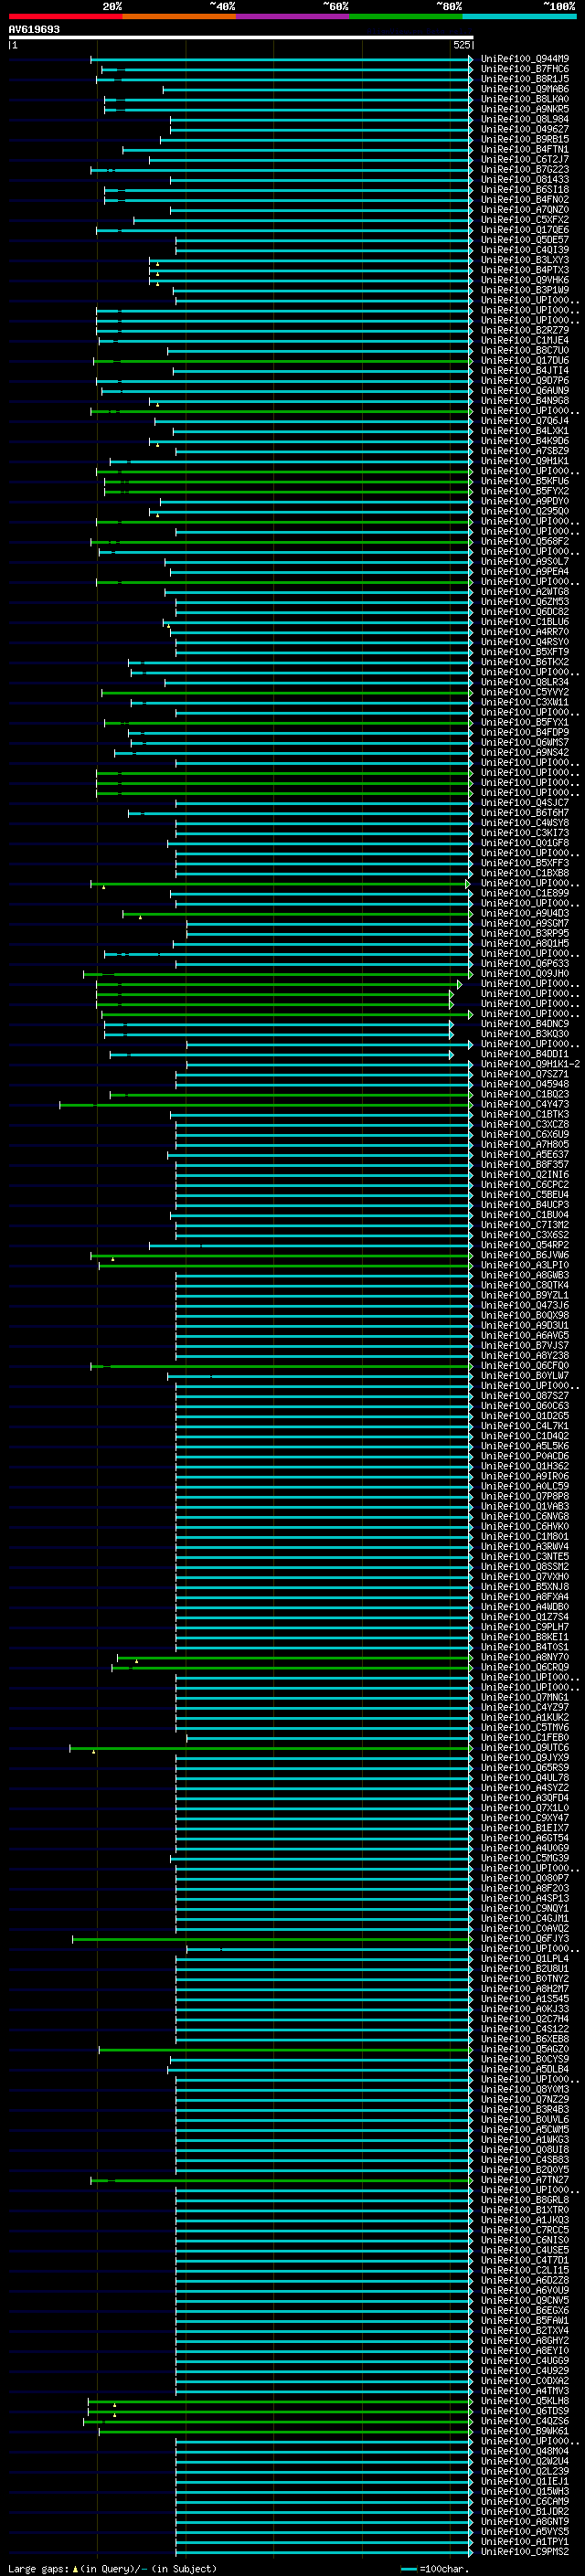Select hit UniRef100_A7QNZ0
The image size is (585, 2576).
[x=524, y=210]
